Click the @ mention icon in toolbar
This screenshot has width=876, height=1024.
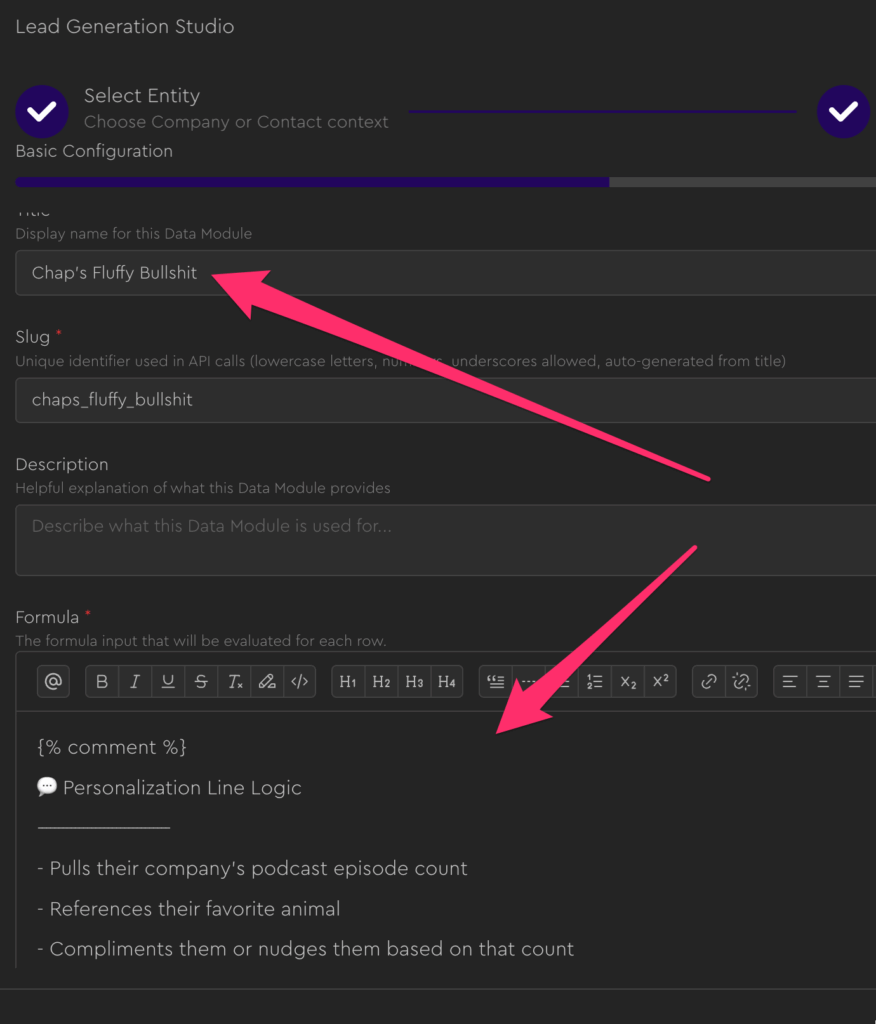(x=53, y=682)
